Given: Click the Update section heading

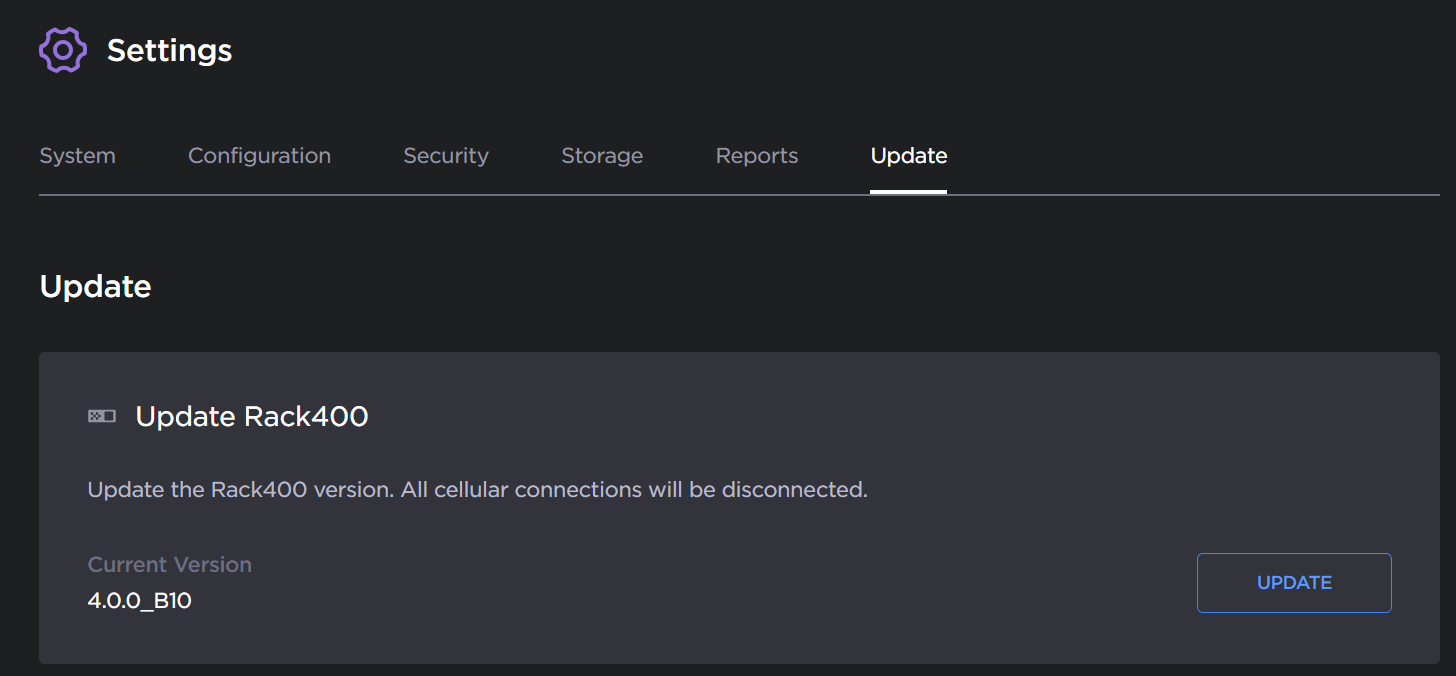Looking at the screenshot, I should (x=95, y=287).
